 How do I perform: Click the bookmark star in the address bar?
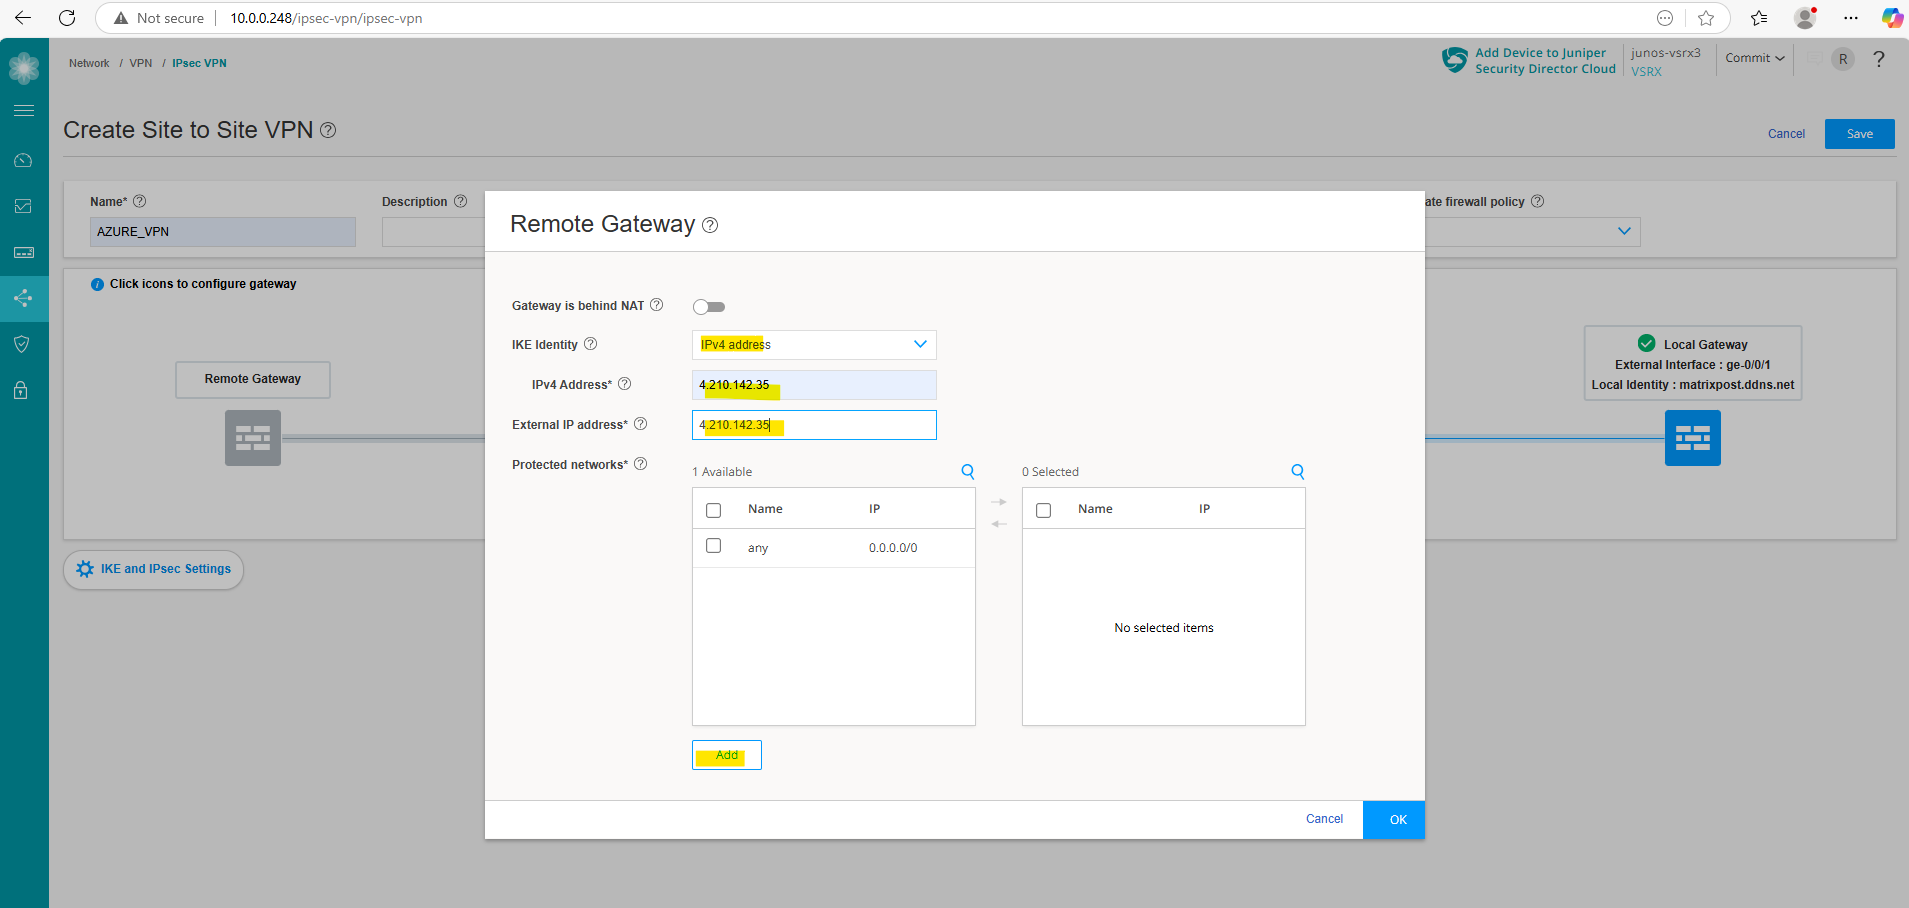pyautogui.click(x=1706, y=18)
